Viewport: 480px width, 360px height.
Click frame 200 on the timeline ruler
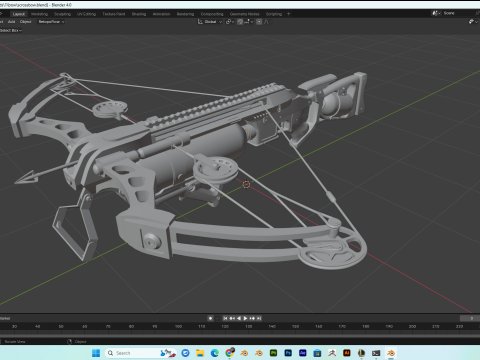tap(412, 326)
